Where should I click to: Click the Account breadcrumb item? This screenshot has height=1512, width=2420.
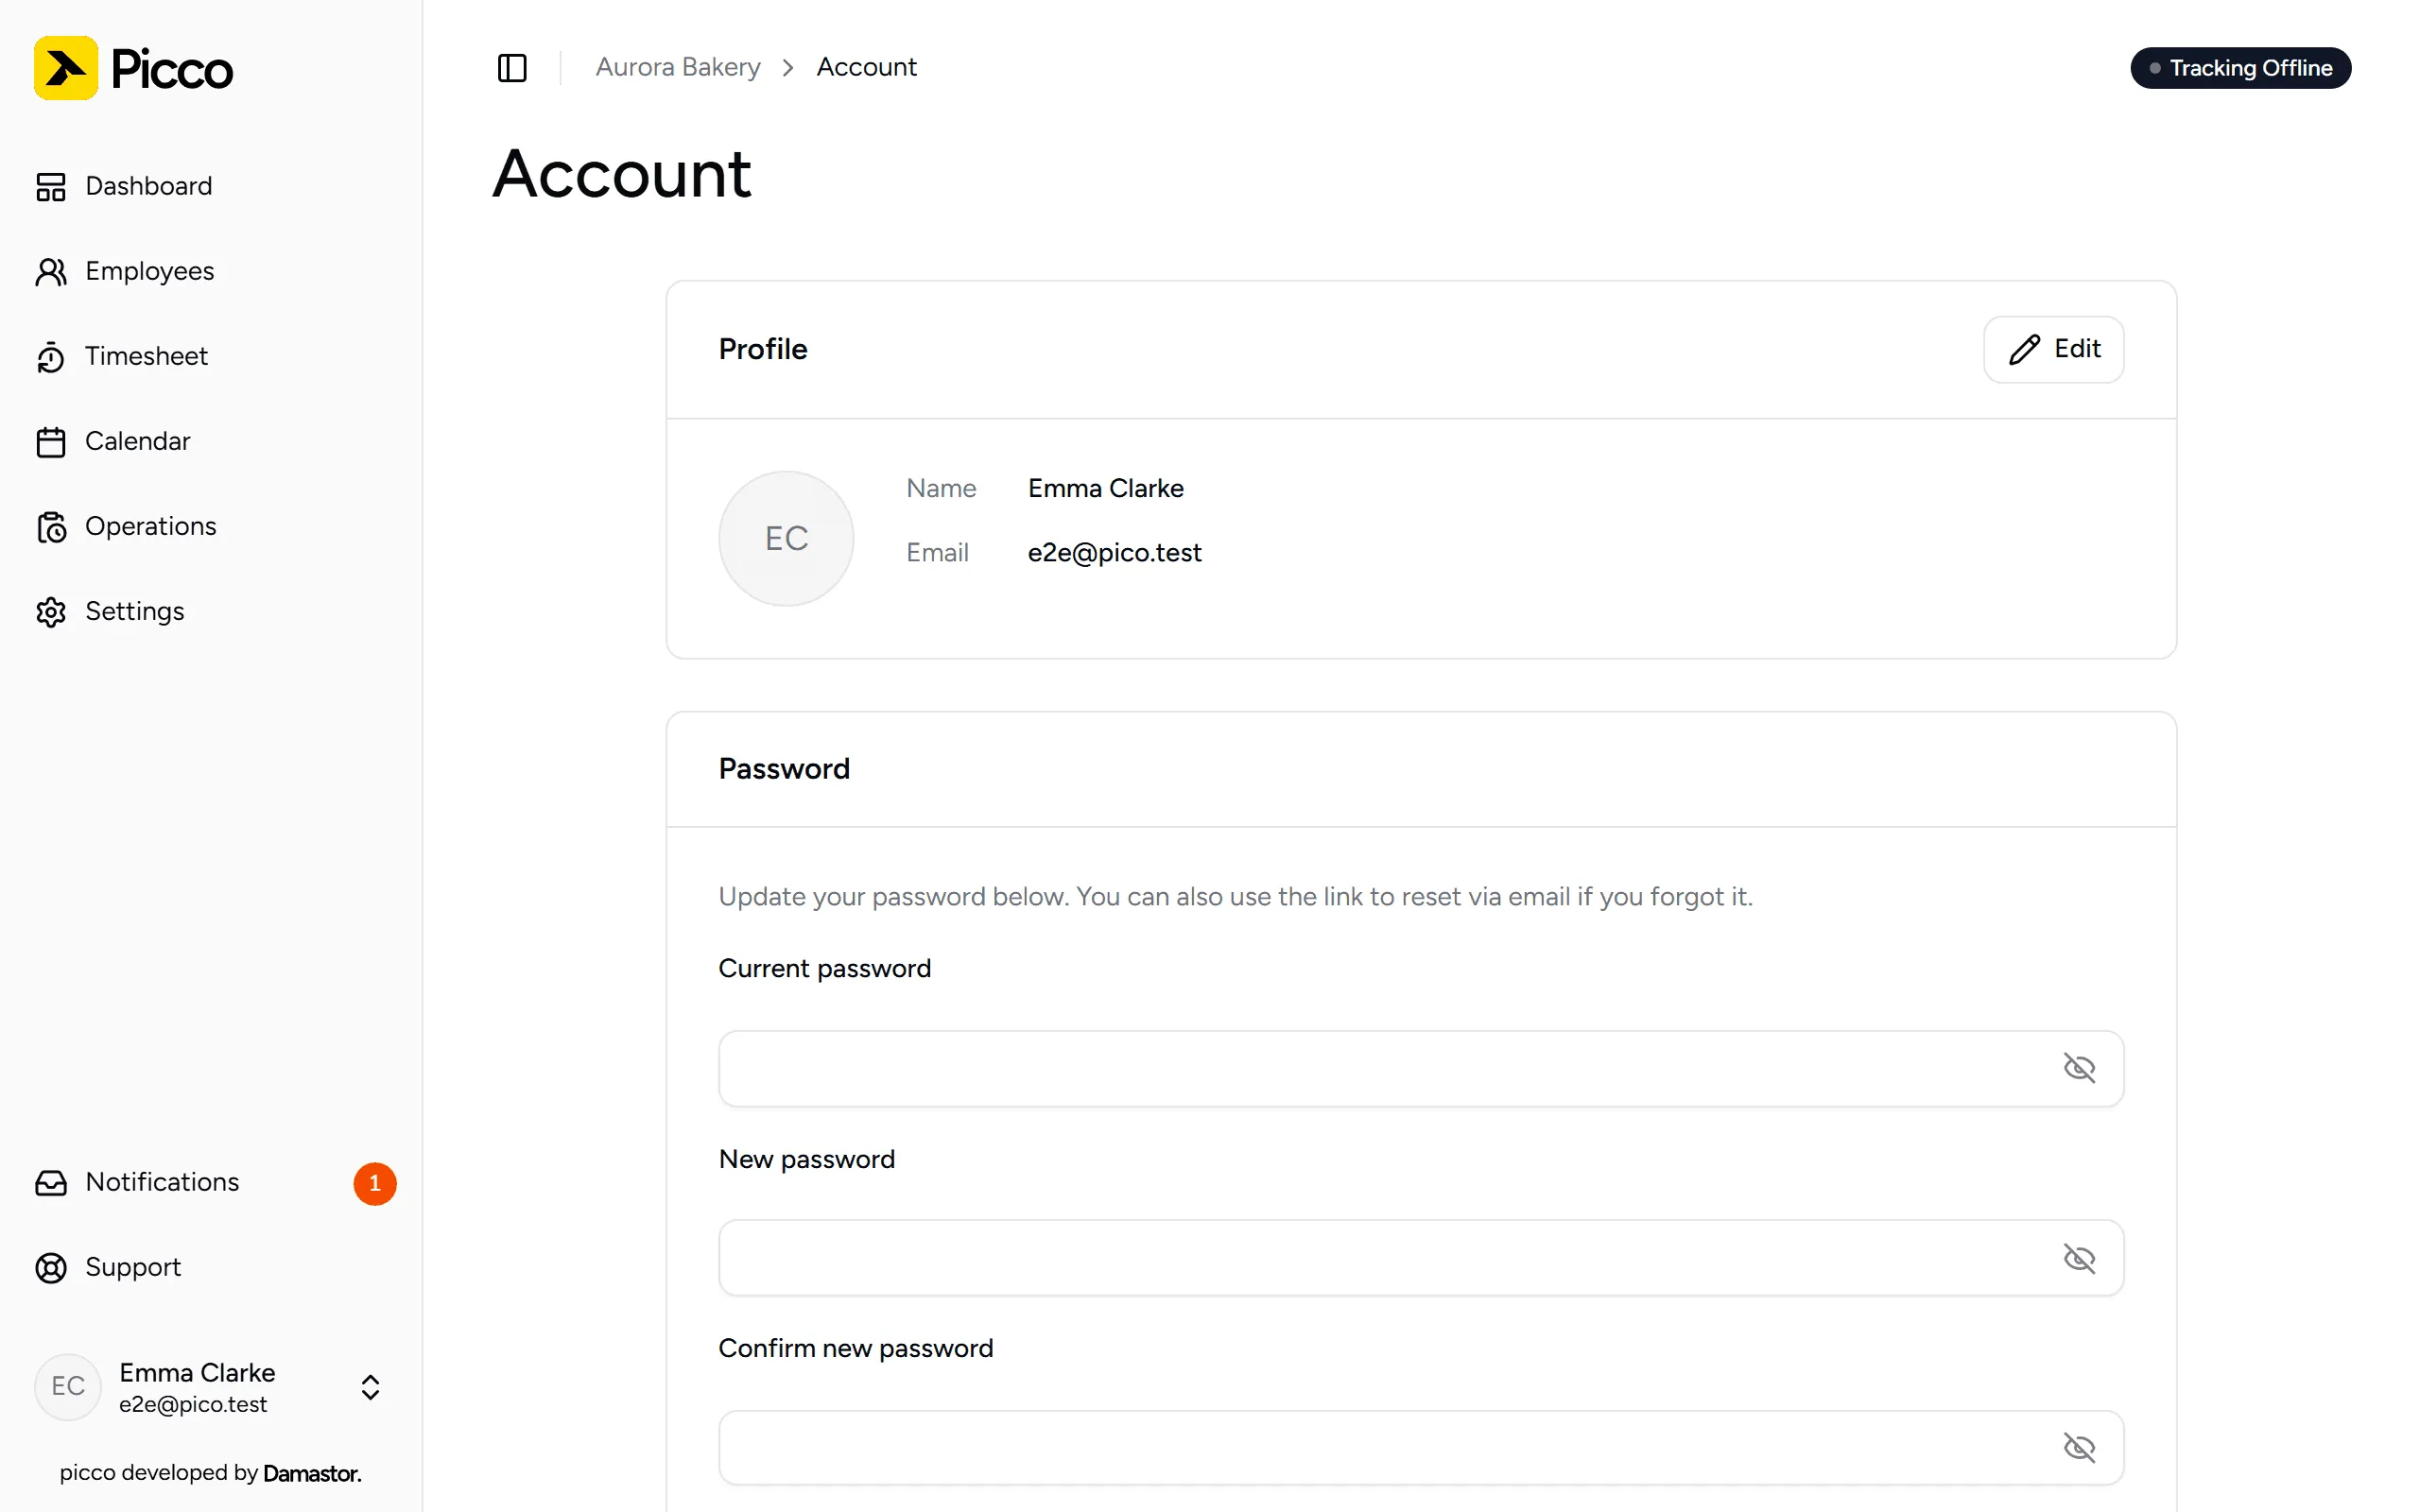(x=866, y=67)
